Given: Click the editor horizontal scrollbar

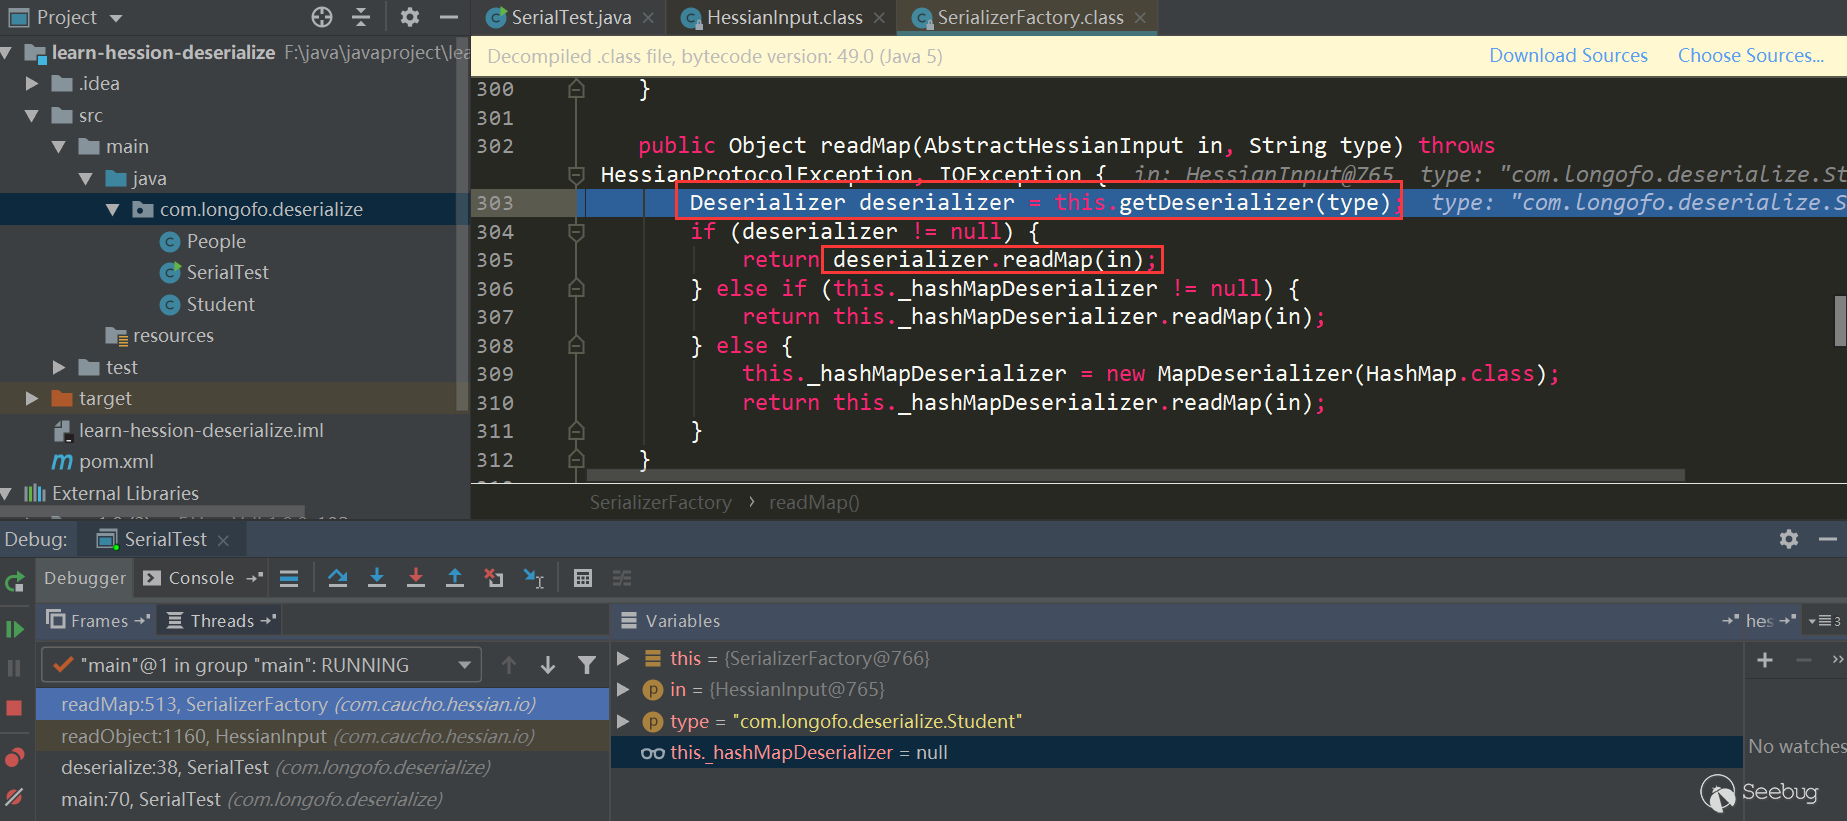Looking at the screenshot, I should (1135, 475).
